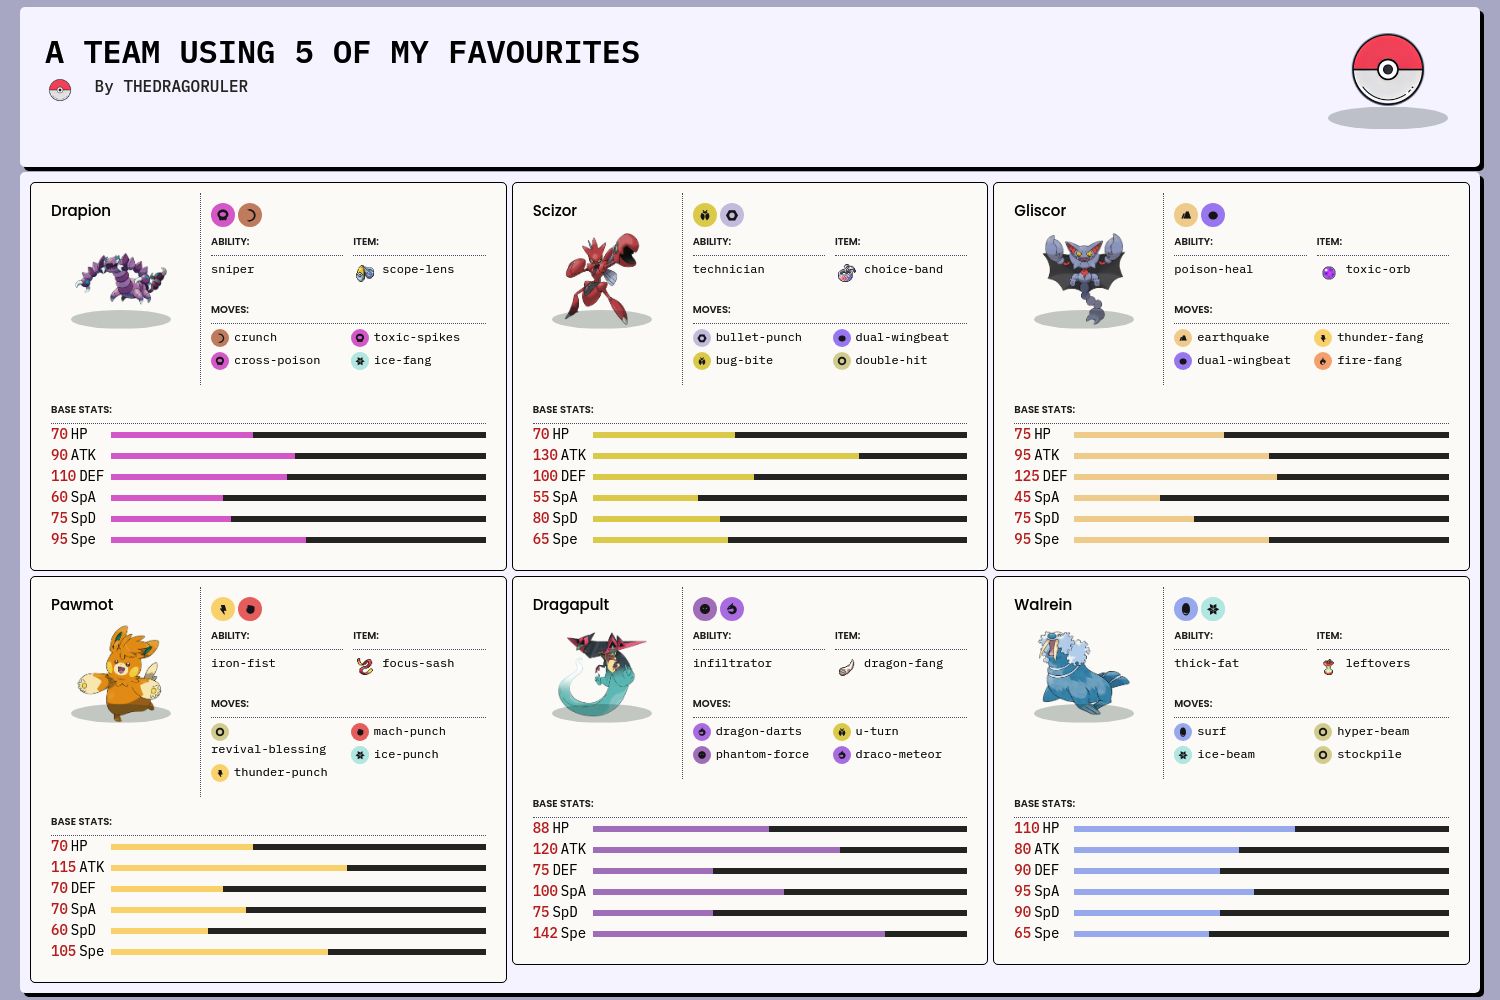Screen dimensions: 1500x1000
Task: Click the THEDRAGORULER author name
Action: [x=185, y=87]
